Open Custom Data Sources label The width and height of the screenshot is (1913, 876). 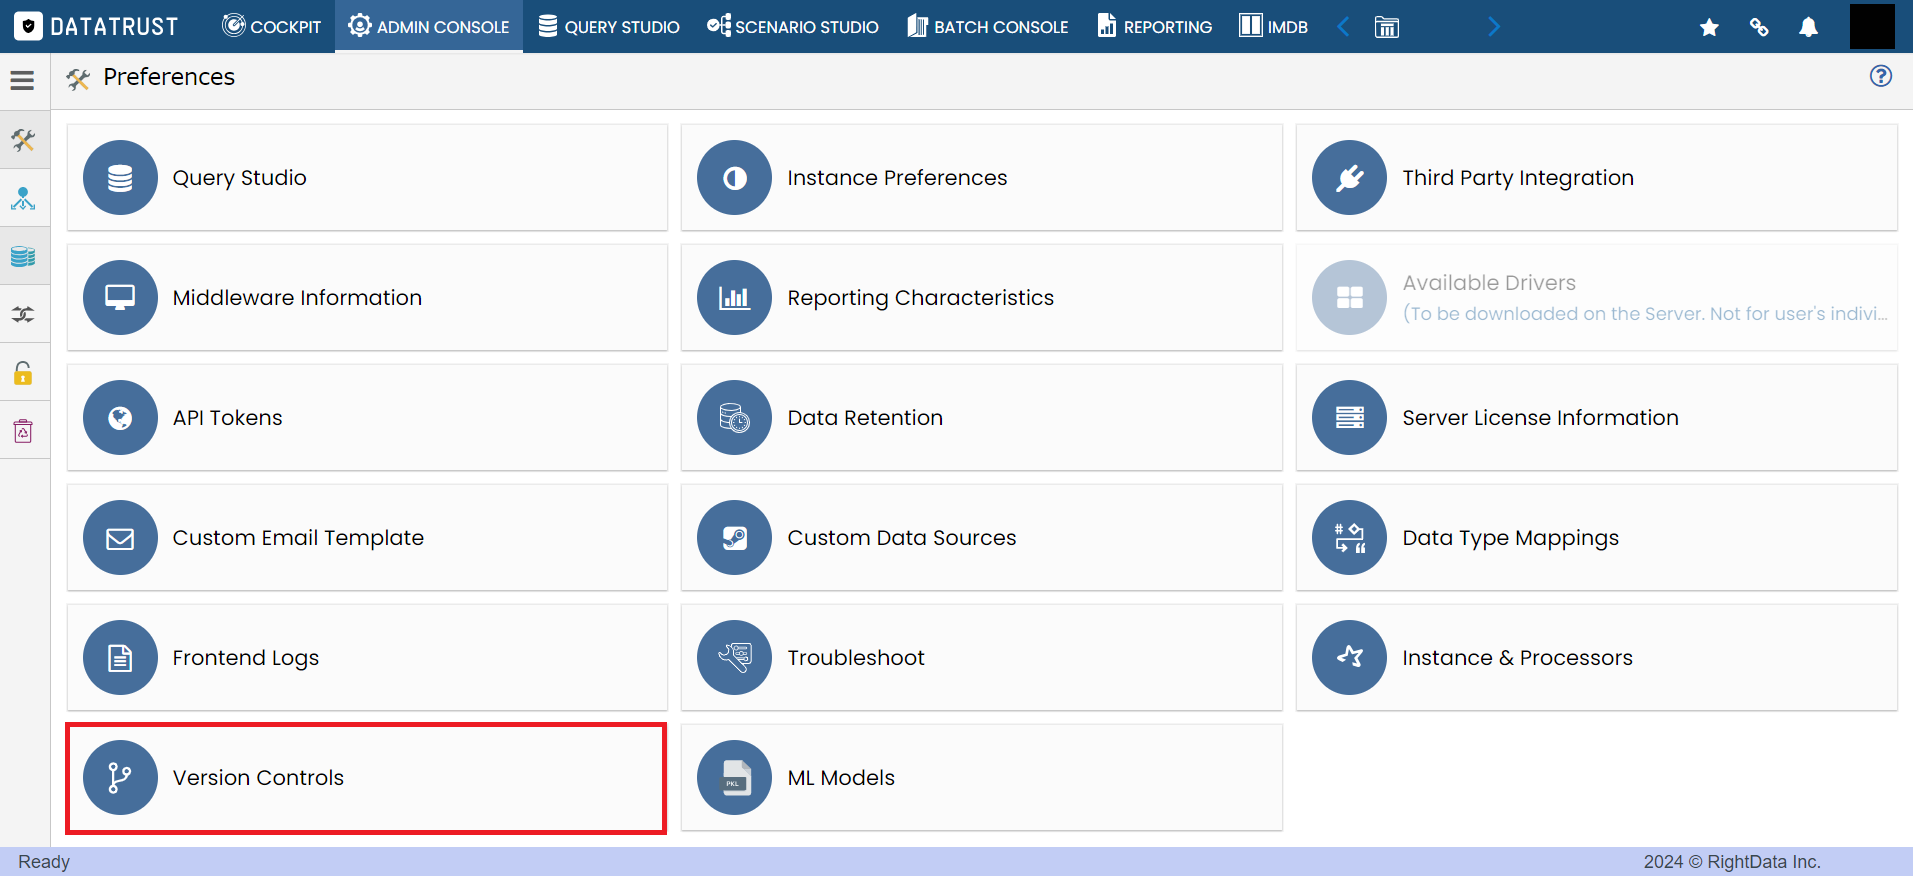tap(901, 538)
